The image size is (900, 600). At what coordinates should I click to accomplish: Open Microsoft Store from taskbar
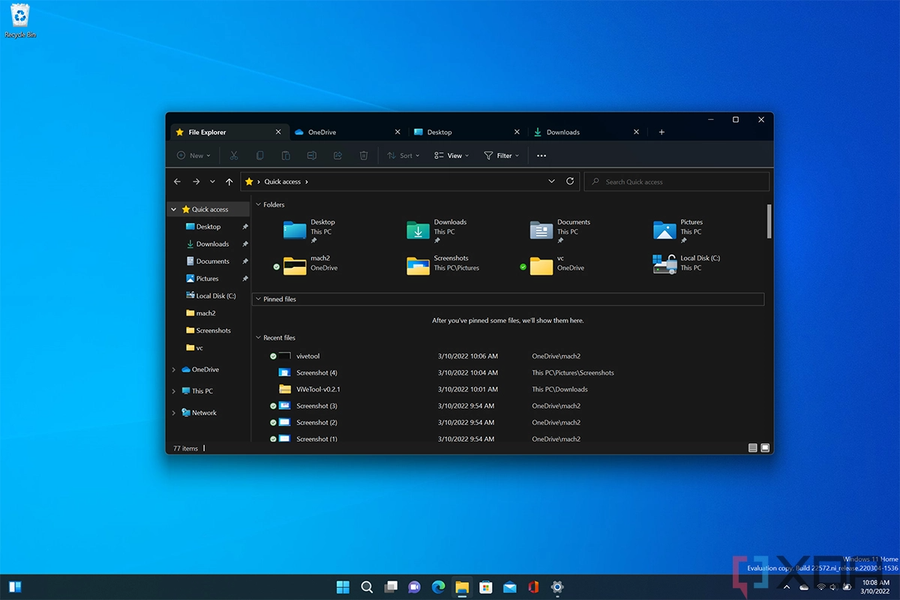tap(486, 587)
